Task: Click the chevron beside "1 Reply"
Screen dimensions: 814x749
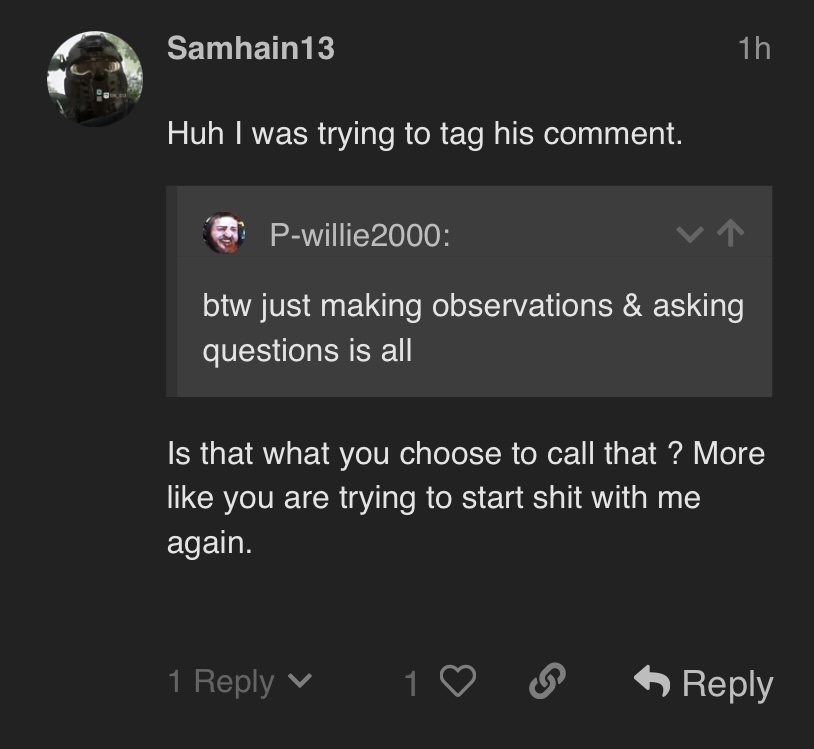Action: point(299,683)
